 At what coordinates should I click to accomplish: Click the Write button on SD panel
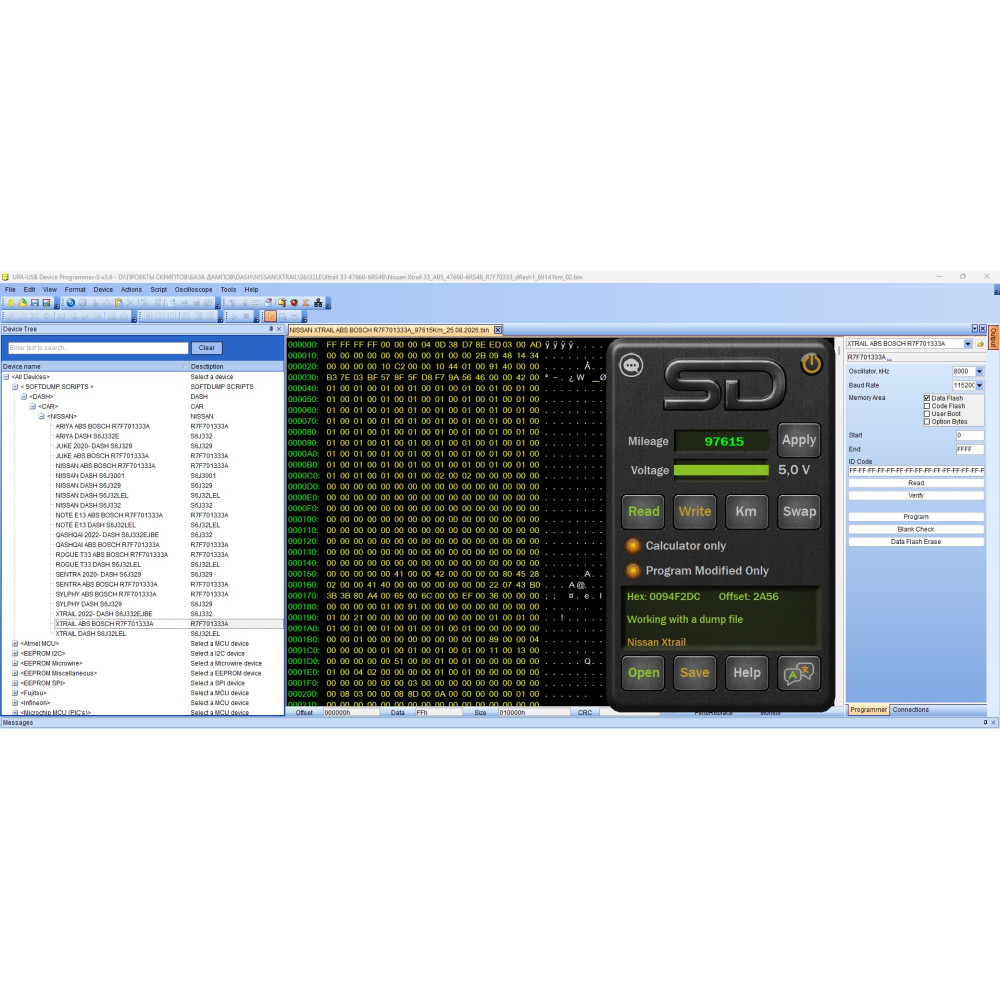click(x=695, y=511)
